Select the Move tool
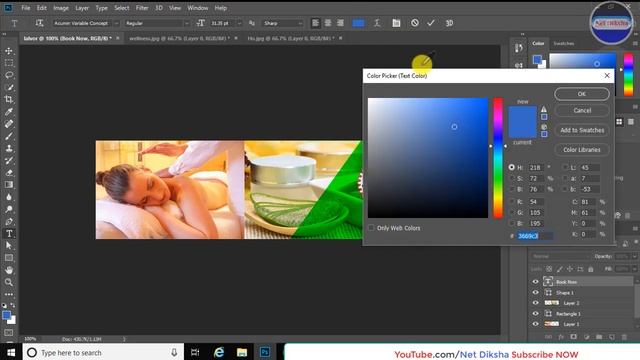The image size is (640, 360). (x=9, y=51)
